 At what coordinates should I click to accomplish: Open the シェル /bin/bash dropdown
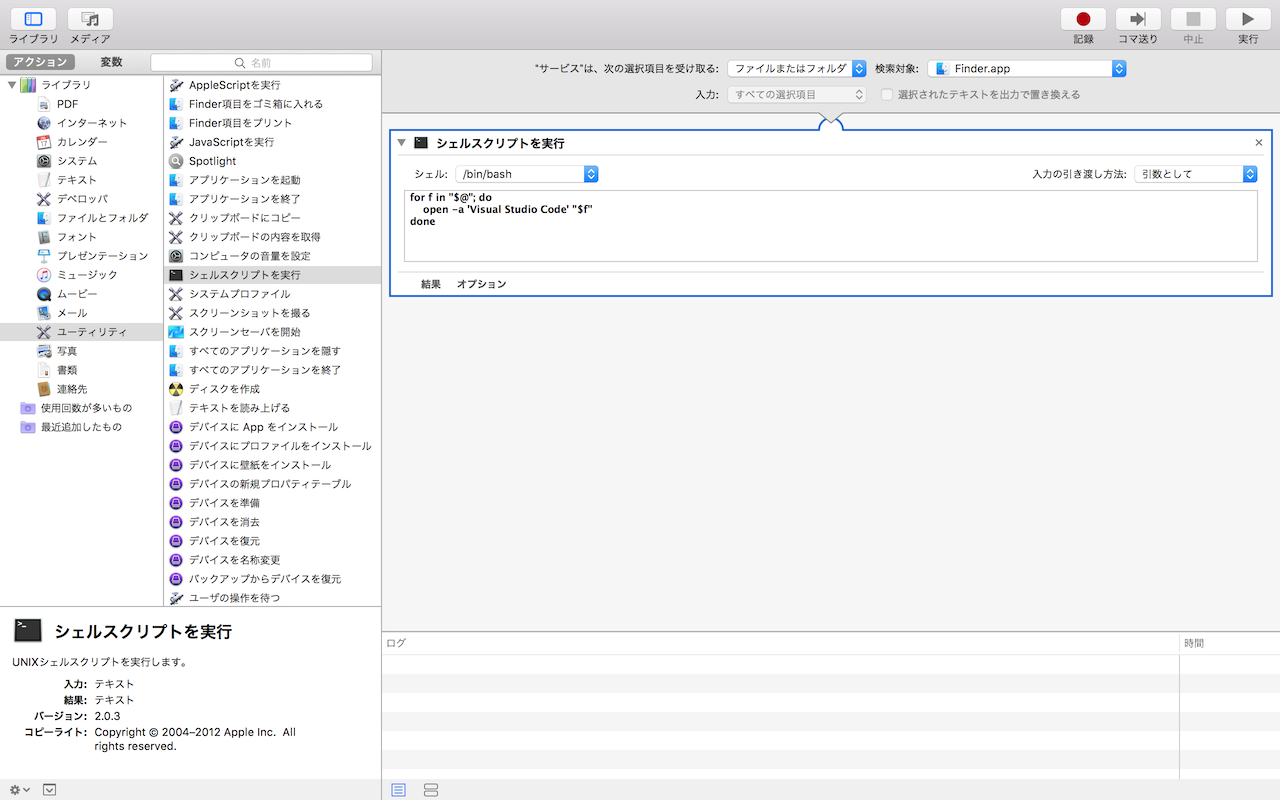click(526, 174)
